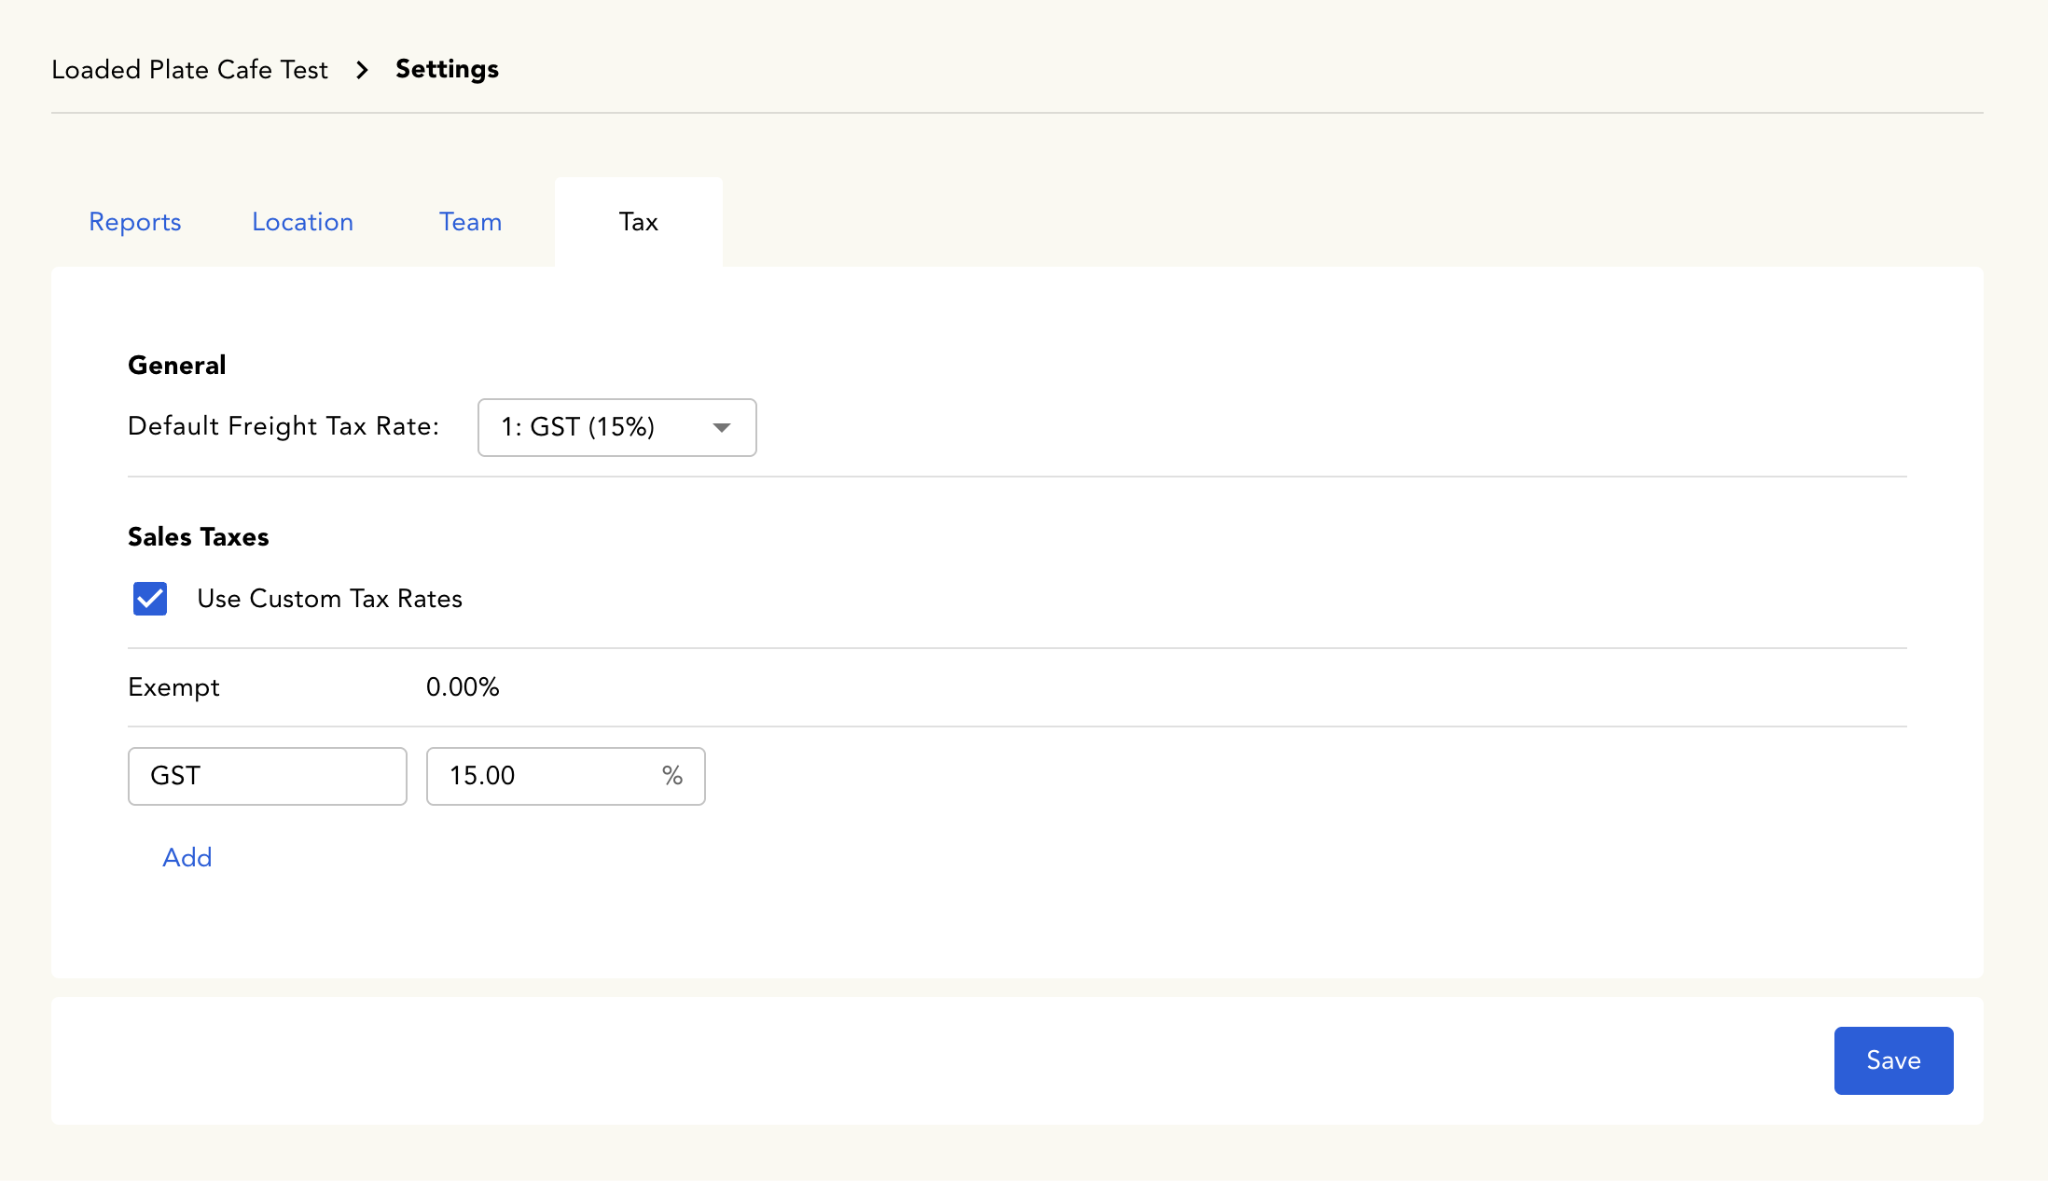This screenshot has height=1181, width=2048.
Task: Click Add to add a tax rate
Action: point(187,858)
